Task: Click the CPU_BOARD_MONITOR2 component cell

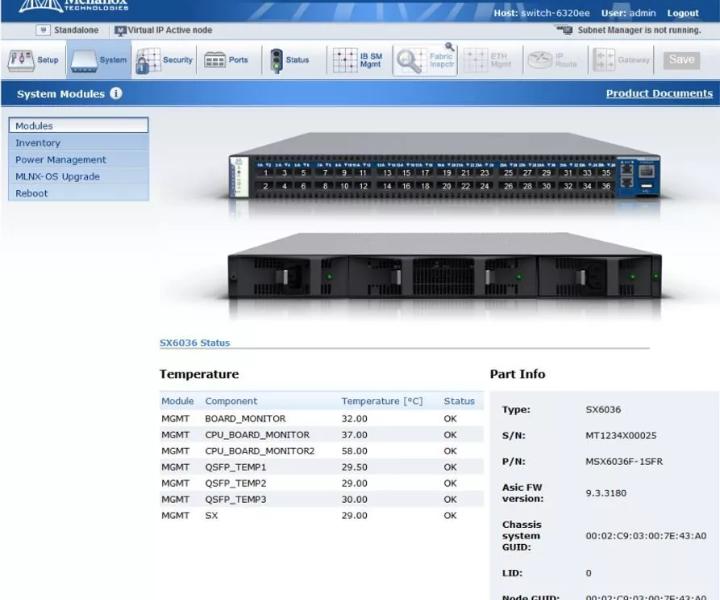Action: coord(260,451)
